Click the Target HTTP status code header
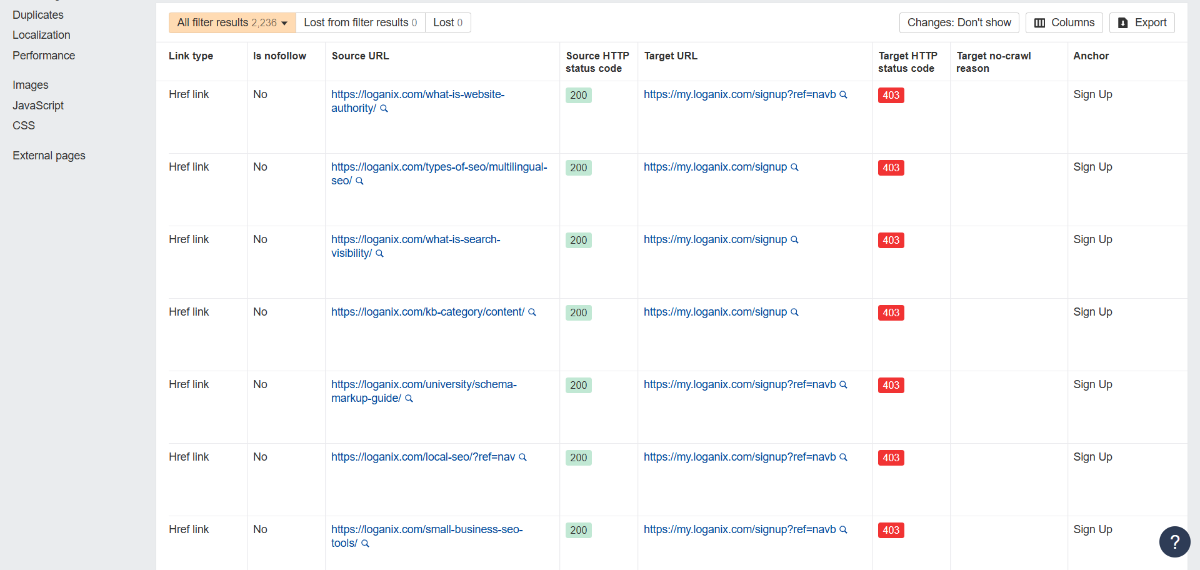The width and height of the screenshot is (1200, 570). point(907,62)
